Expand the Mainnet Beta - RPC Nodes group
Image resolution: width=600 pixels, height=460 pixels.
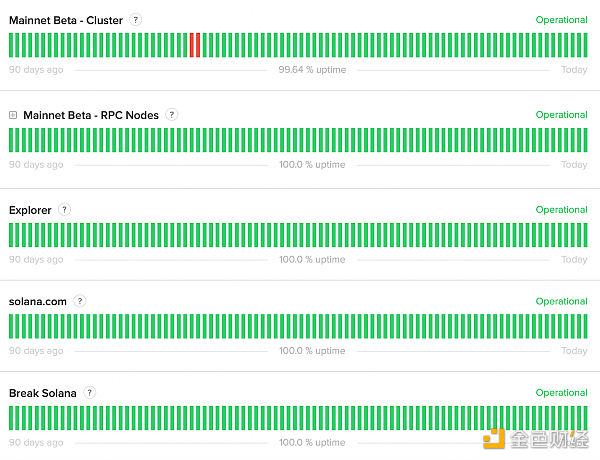pyautogui.click(x=13, y=115)
